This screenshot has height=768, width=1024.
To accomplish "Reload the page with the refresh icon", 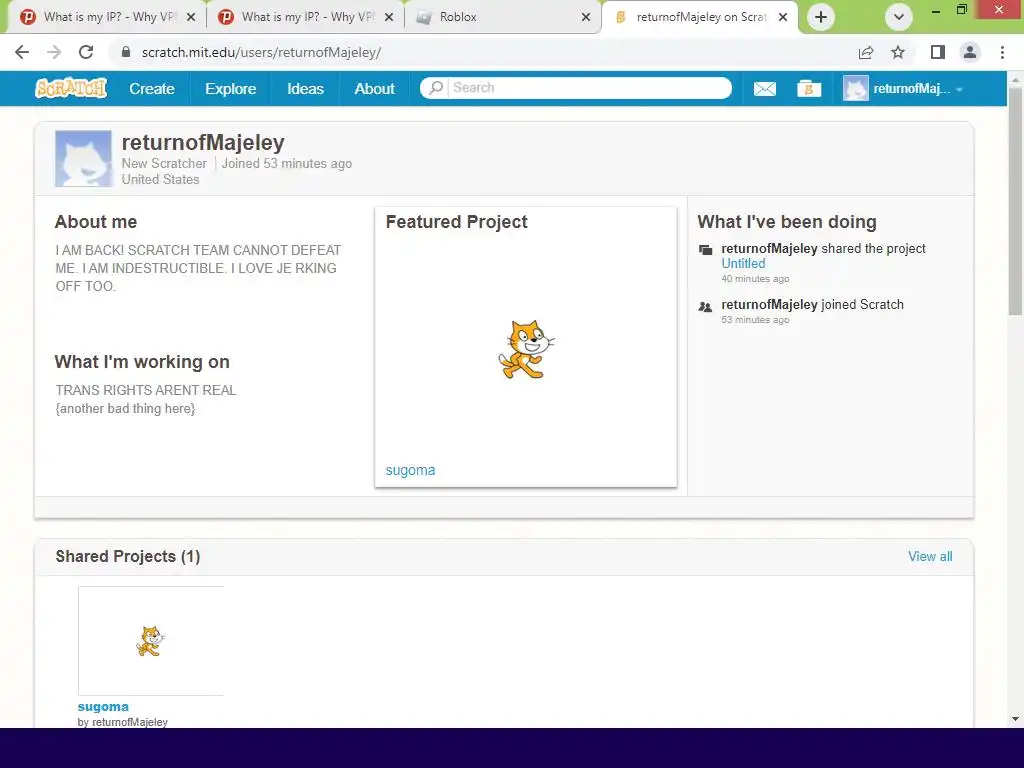I will pyautogui.click(x=86, y=52).
